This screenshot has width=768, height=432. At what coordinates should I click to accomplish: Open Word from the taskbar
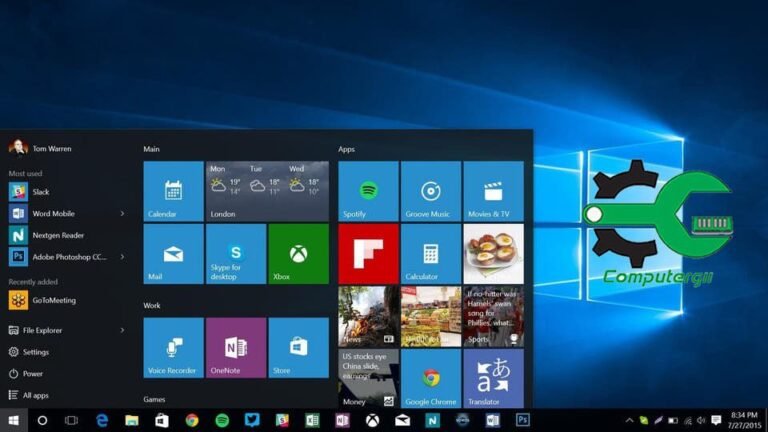pyautogui.click(x=493, y=420)
